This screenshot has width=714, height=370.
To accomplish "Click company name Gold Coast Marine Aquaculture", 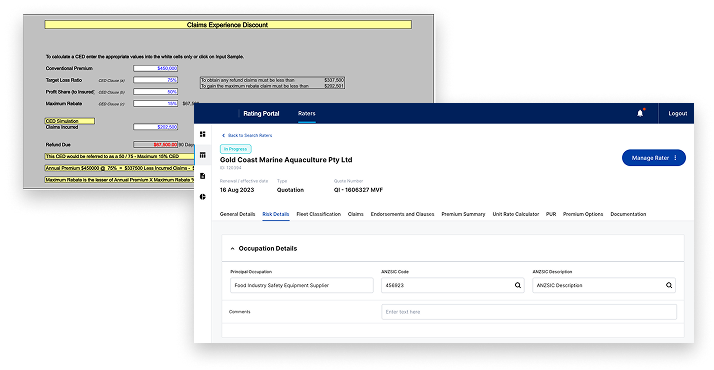I will (286, 160).
